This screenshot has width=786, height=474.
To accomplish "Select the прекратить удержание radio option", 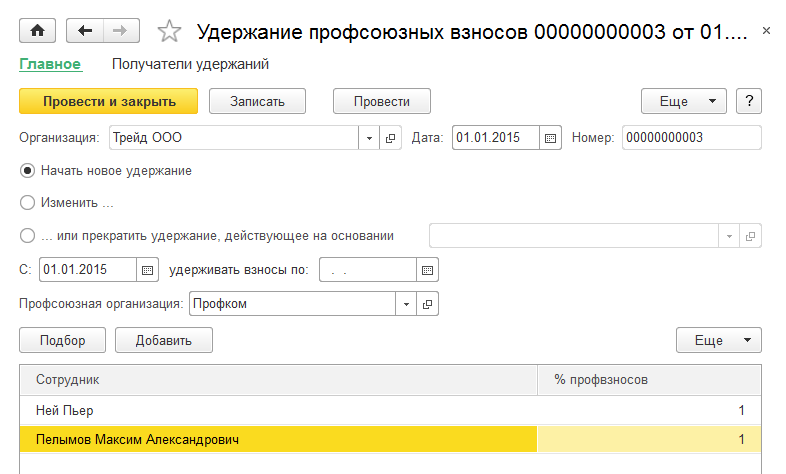I will pyautogui.click(x=28, y=236).
